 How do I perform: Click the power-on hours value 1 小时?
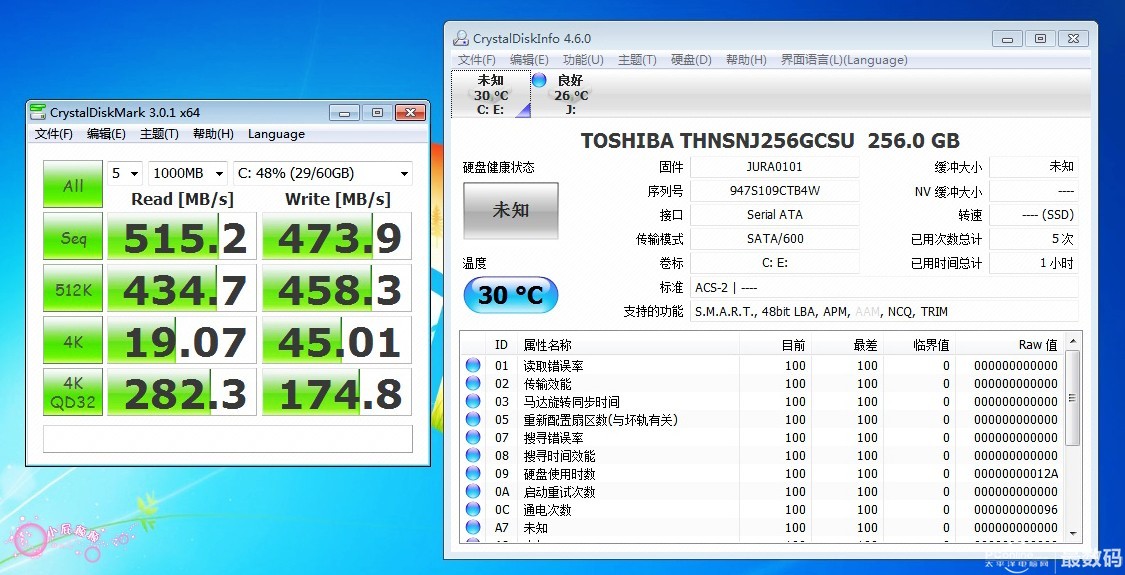tap(1034, 263)
